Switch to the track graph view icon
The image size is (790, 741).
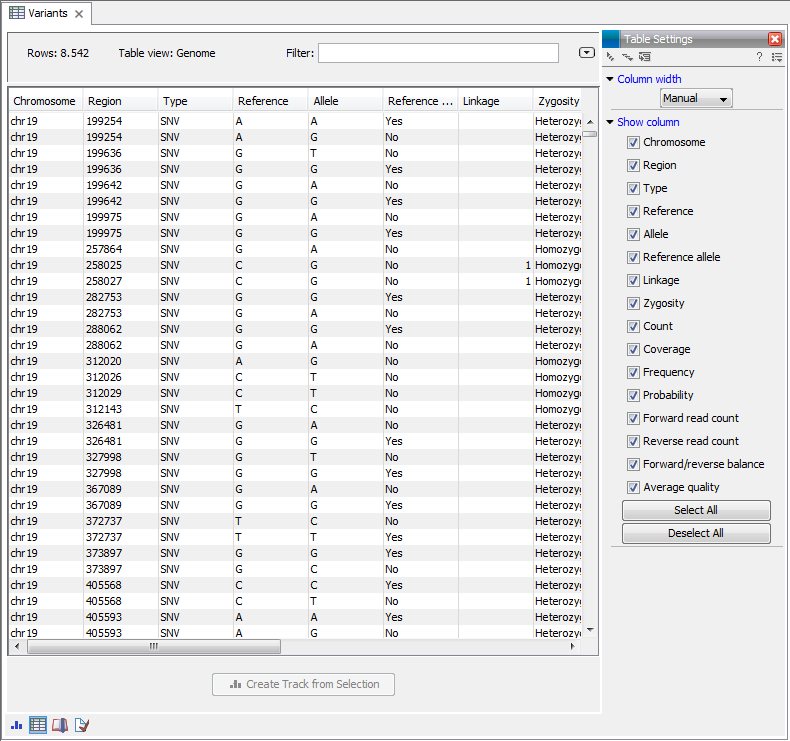17,725
